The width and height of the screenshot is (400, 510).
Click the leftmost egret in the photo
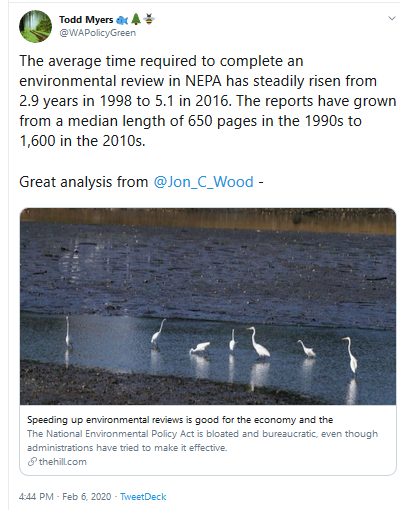(x=68, y=332)
